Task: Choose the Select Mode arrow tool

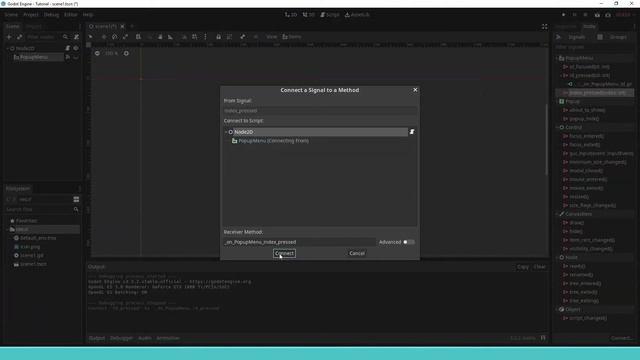Action: 91,37
